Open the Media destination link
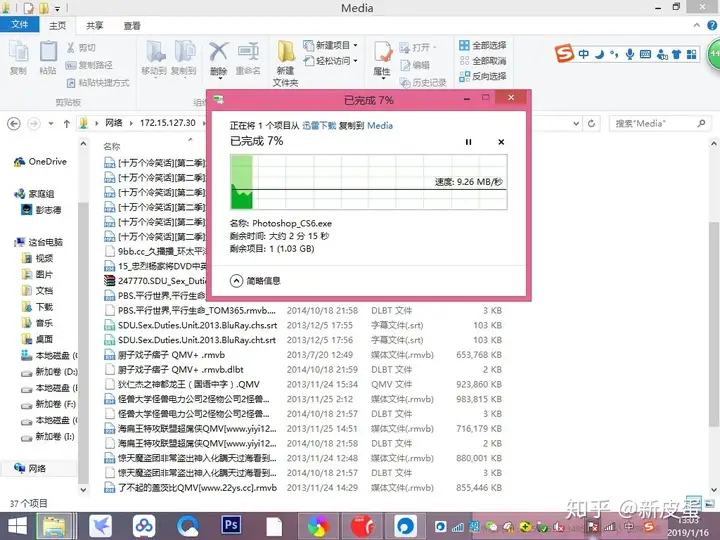 (x=380, y=125)
